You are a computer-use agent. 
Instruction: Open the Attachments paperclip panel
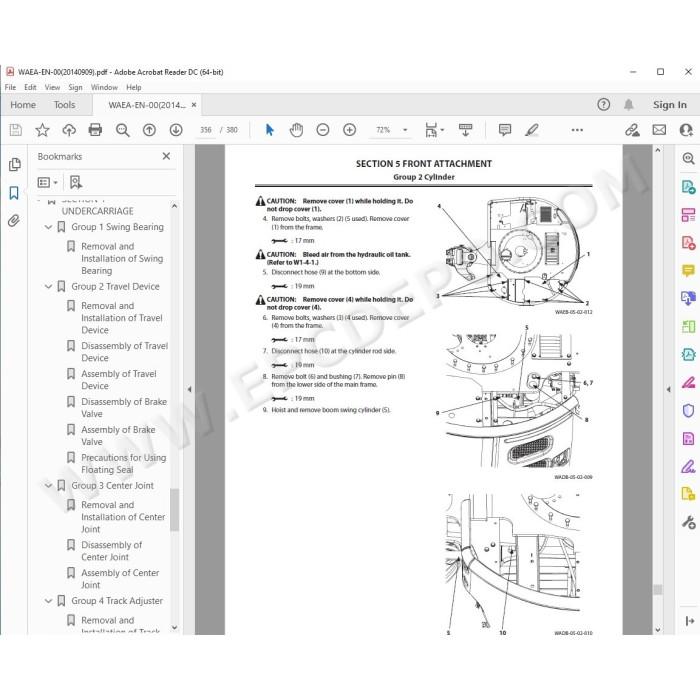tap(14, 221)
